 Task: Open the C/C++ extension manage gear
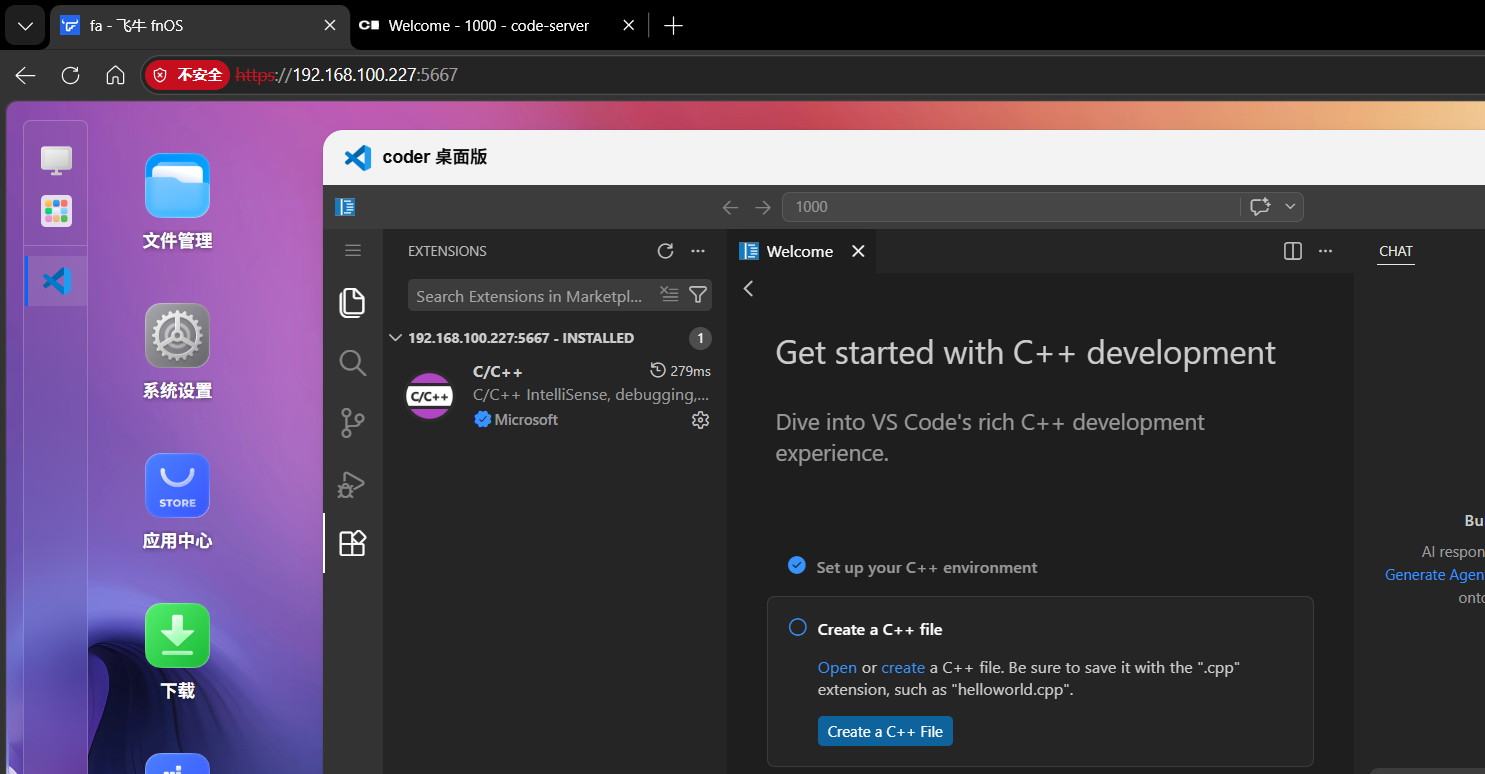pyautogui.click(x=700, y=420)
